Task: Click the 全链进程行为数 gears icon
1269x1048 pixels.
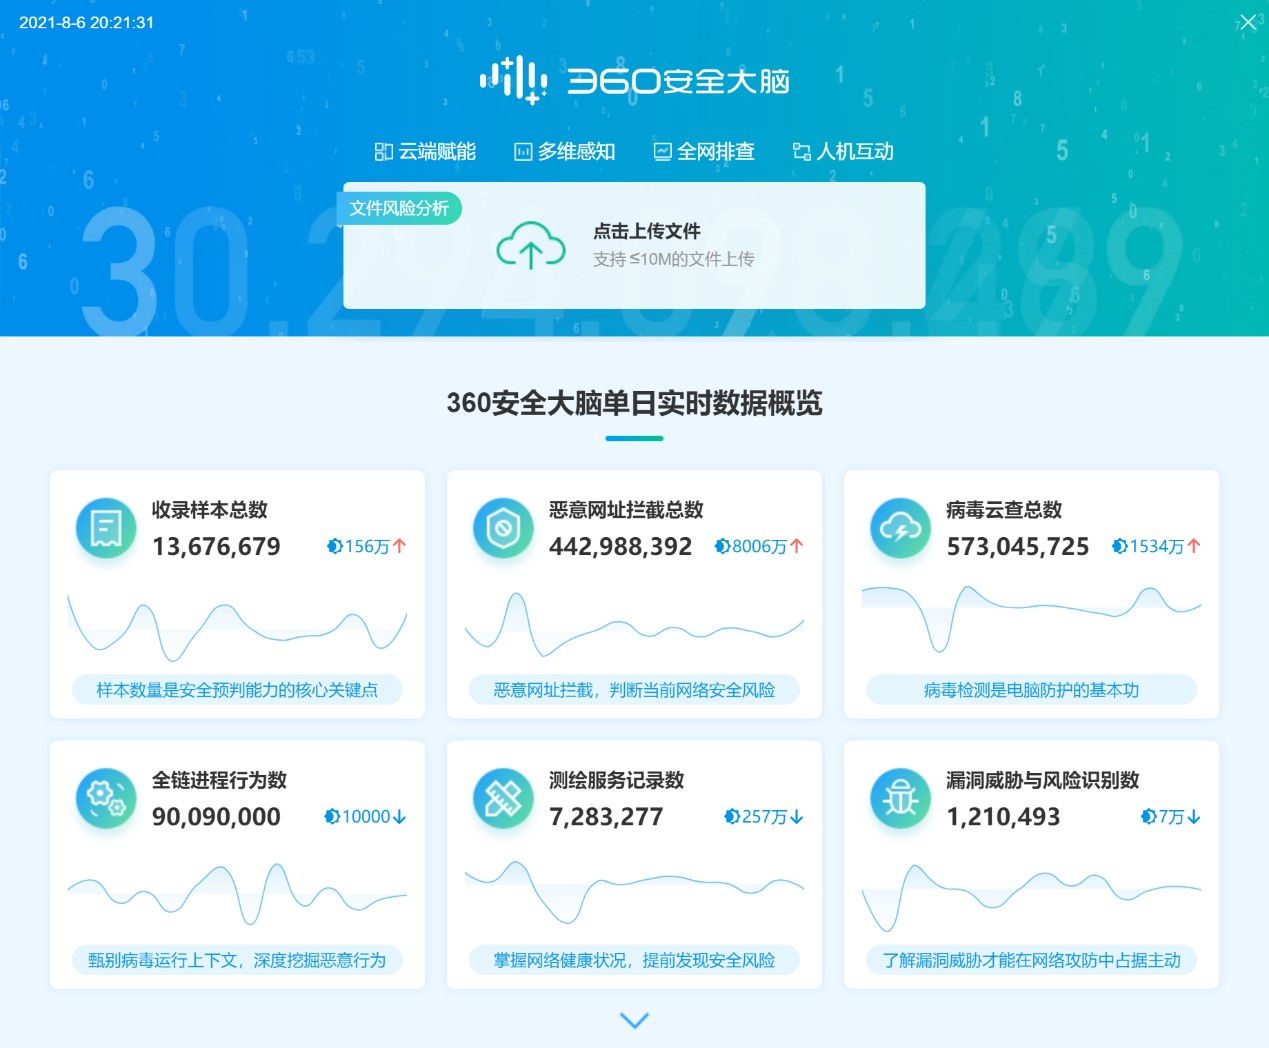Action: 104,797
